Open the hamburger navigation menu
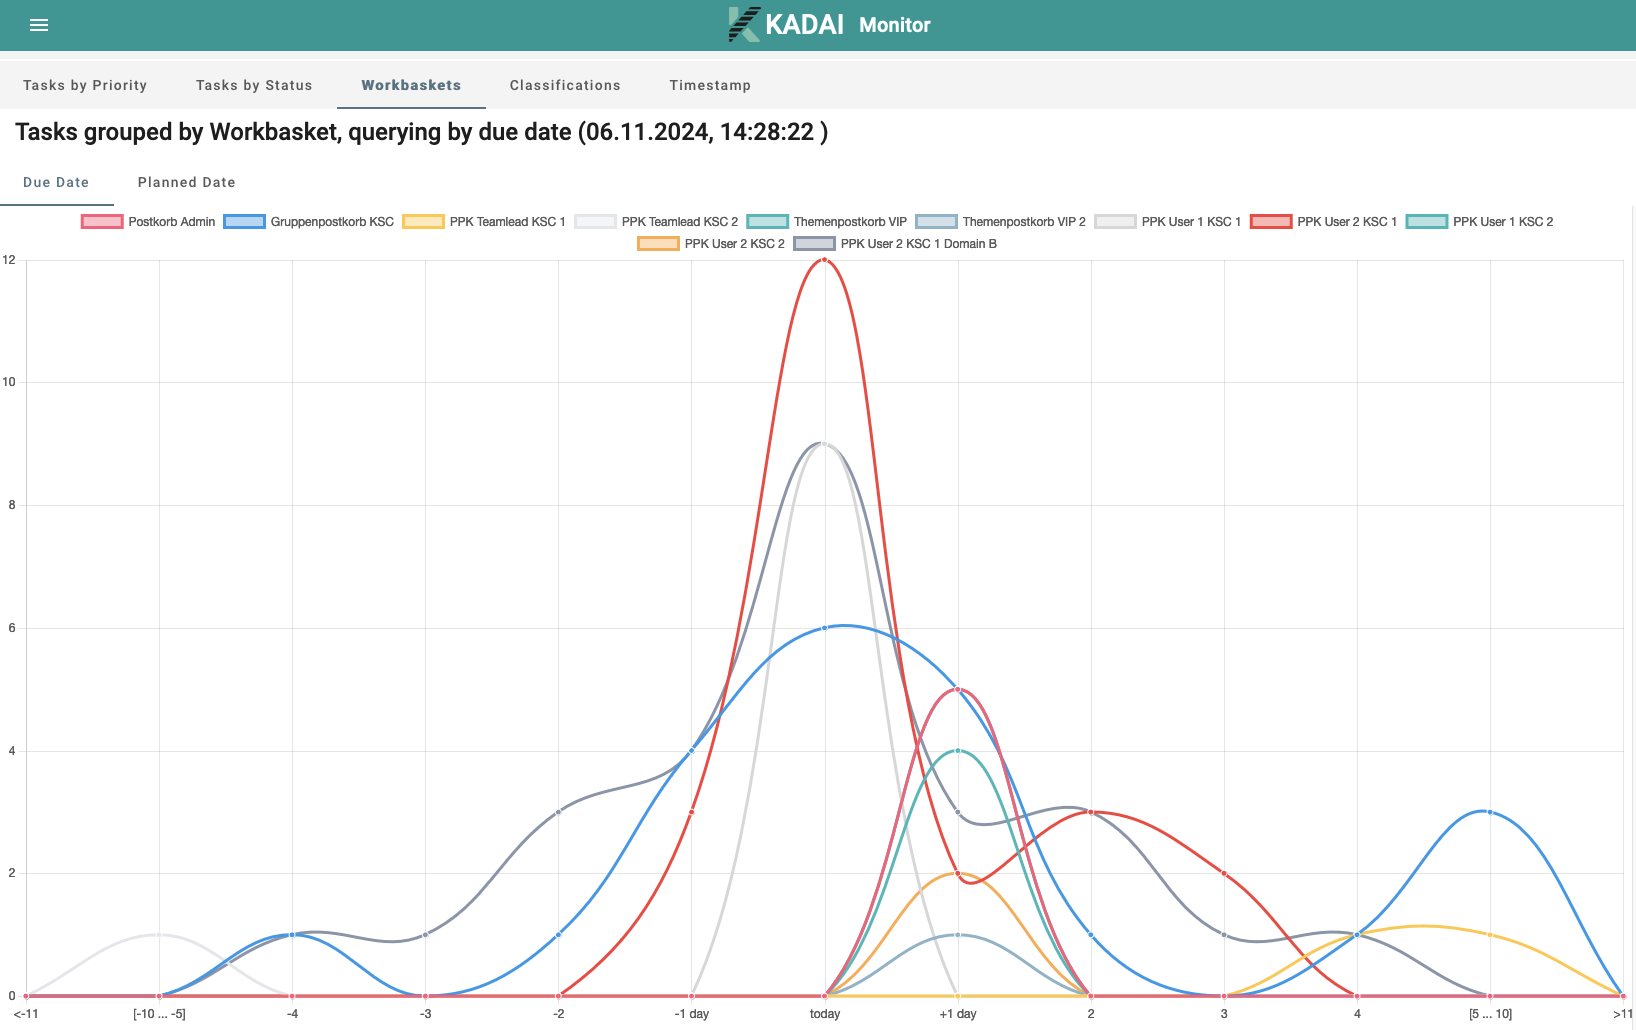 [x=39, y=25]
